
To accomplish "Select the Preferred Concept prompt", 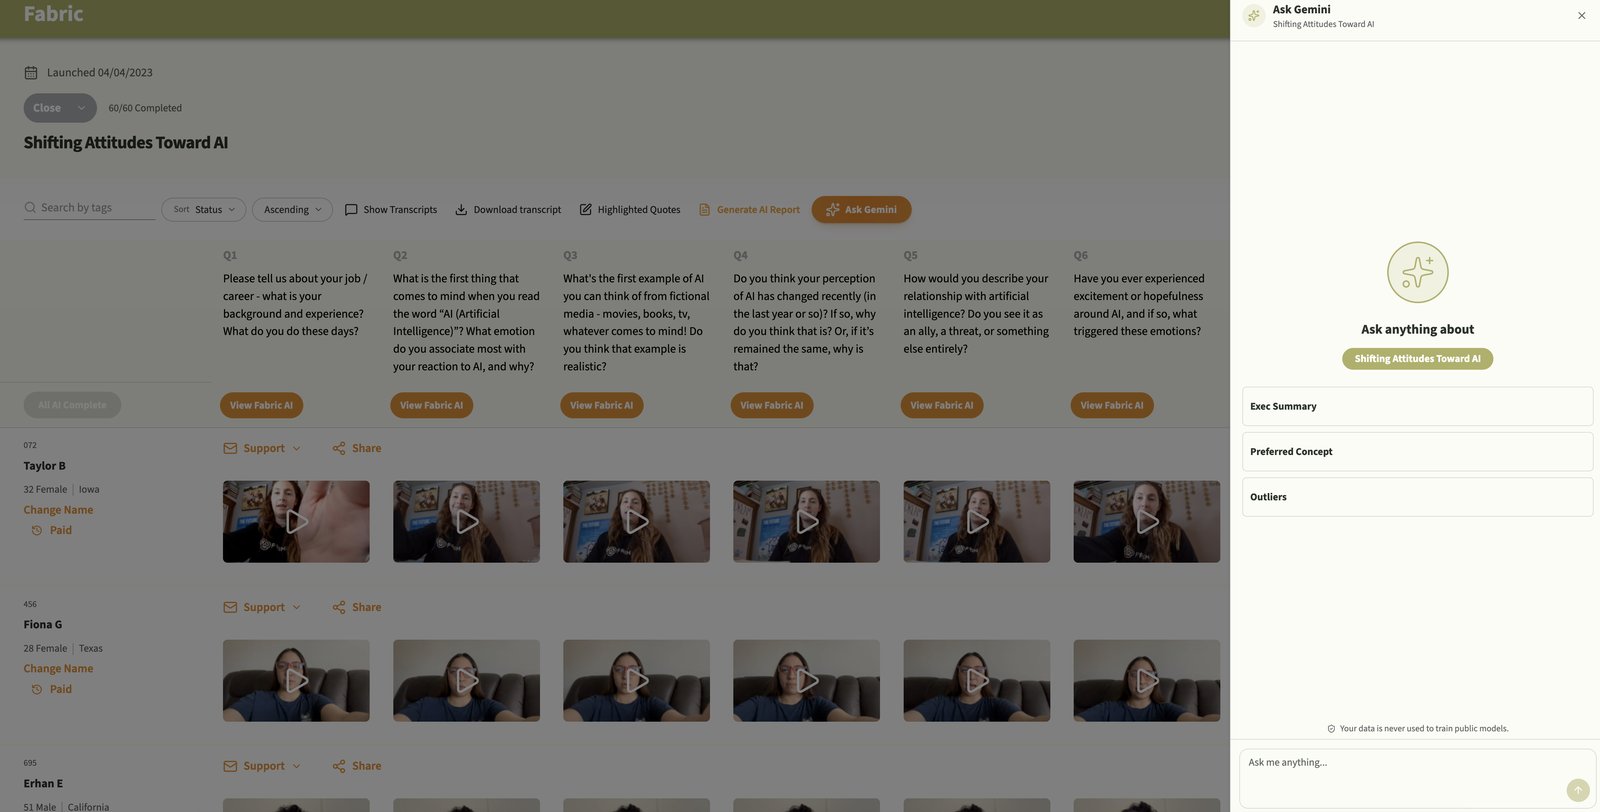I will pyautogui.click(x=1417, y=452).
